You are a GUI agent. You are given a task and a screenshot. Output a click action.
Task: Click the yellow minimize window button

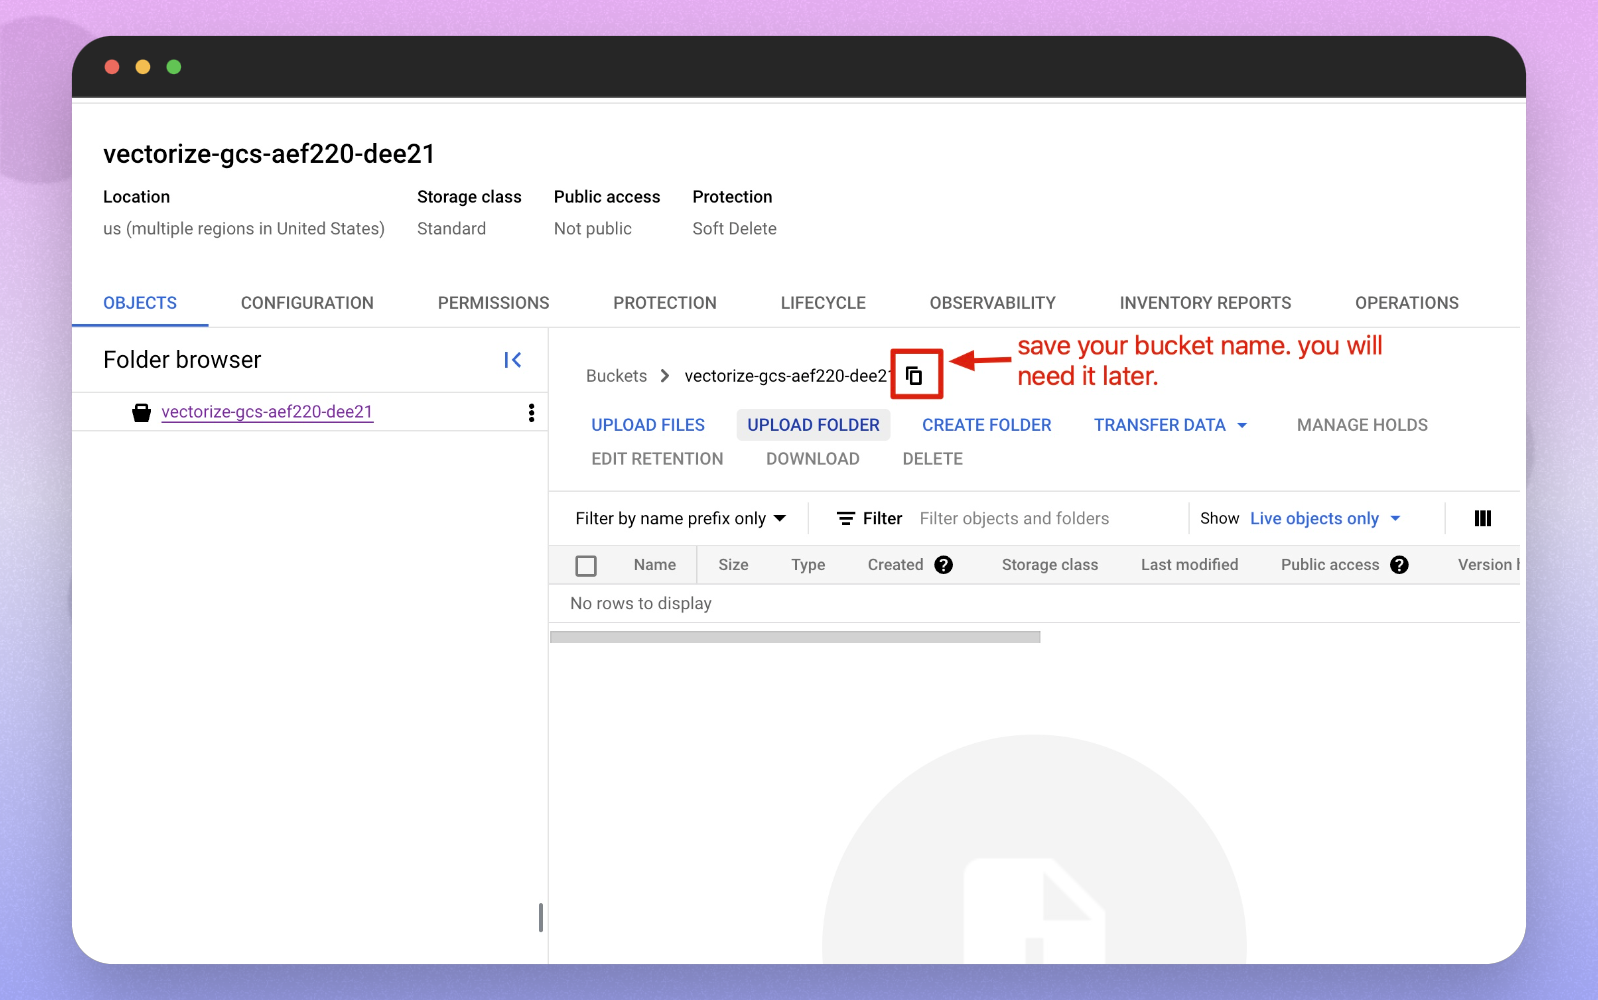[143, 67]
